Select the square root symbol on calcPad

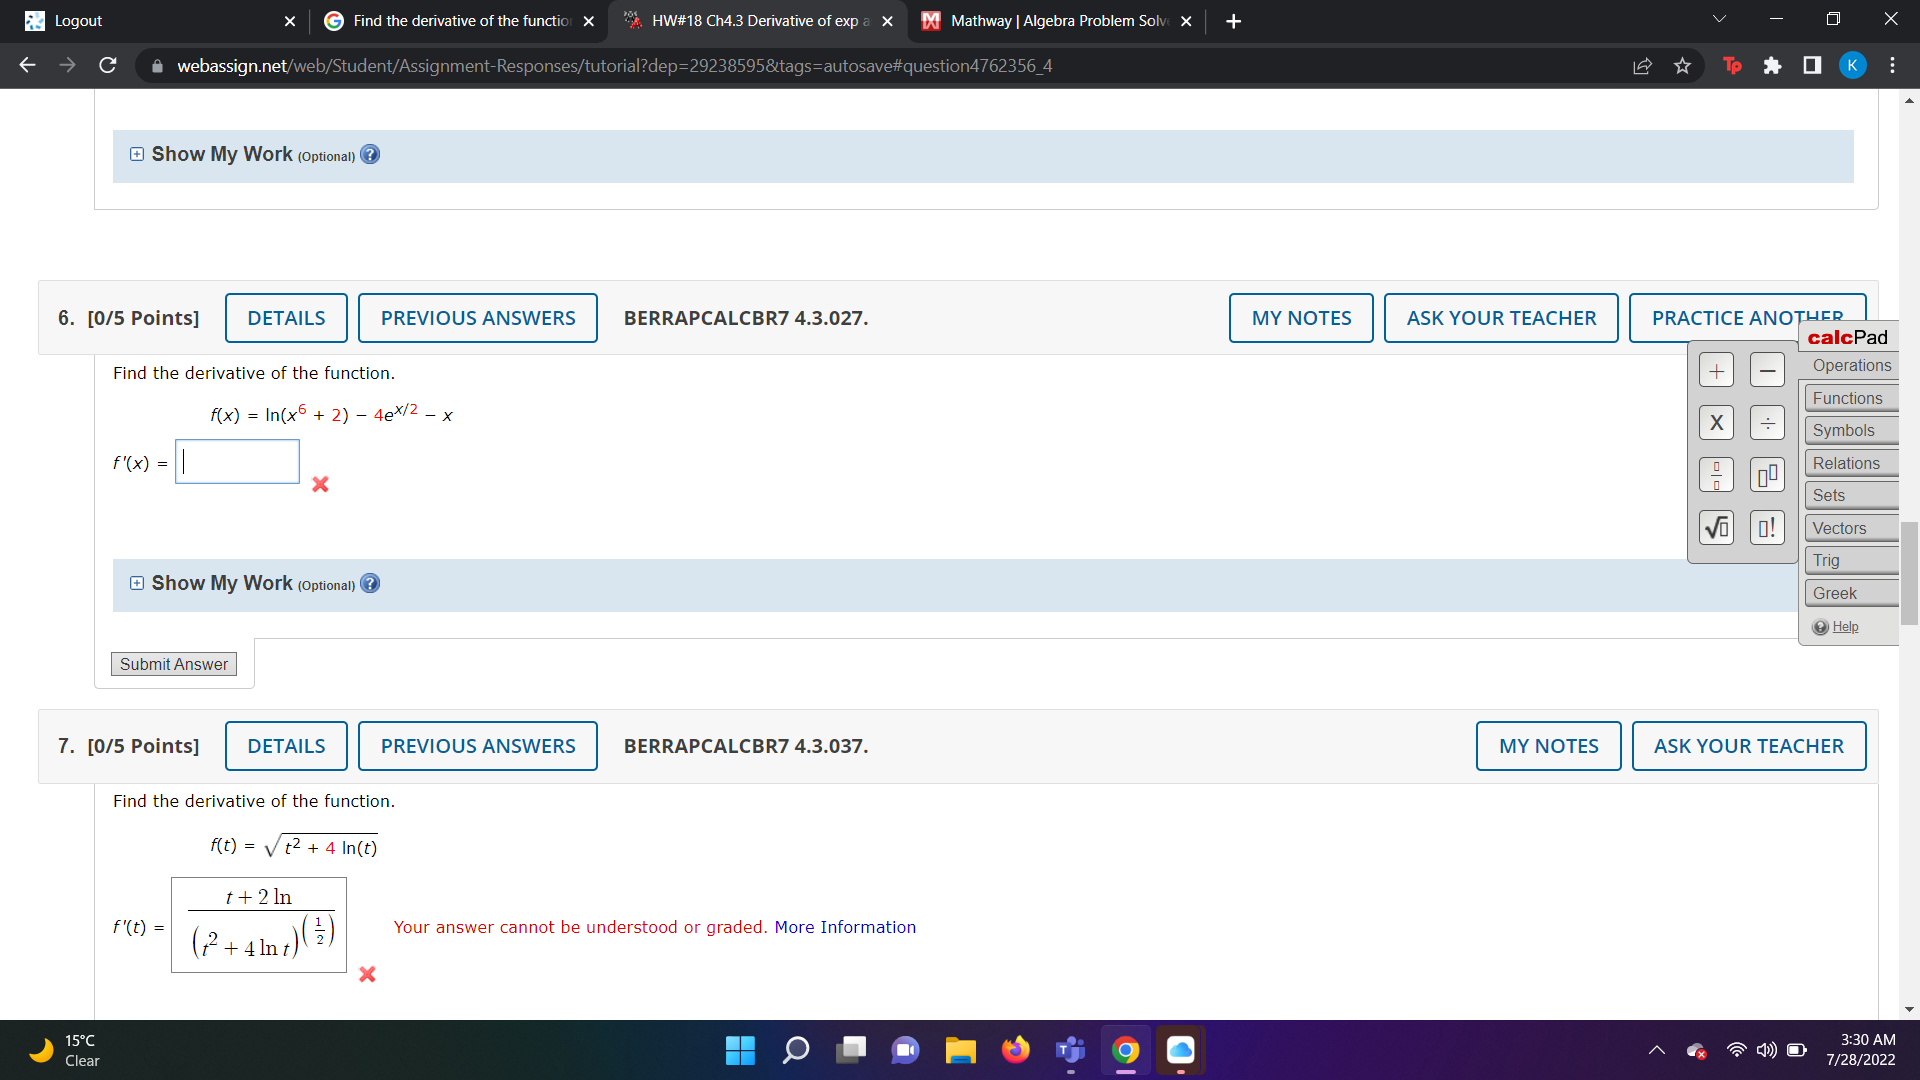pyautogui.click(x=1716, y=527)
